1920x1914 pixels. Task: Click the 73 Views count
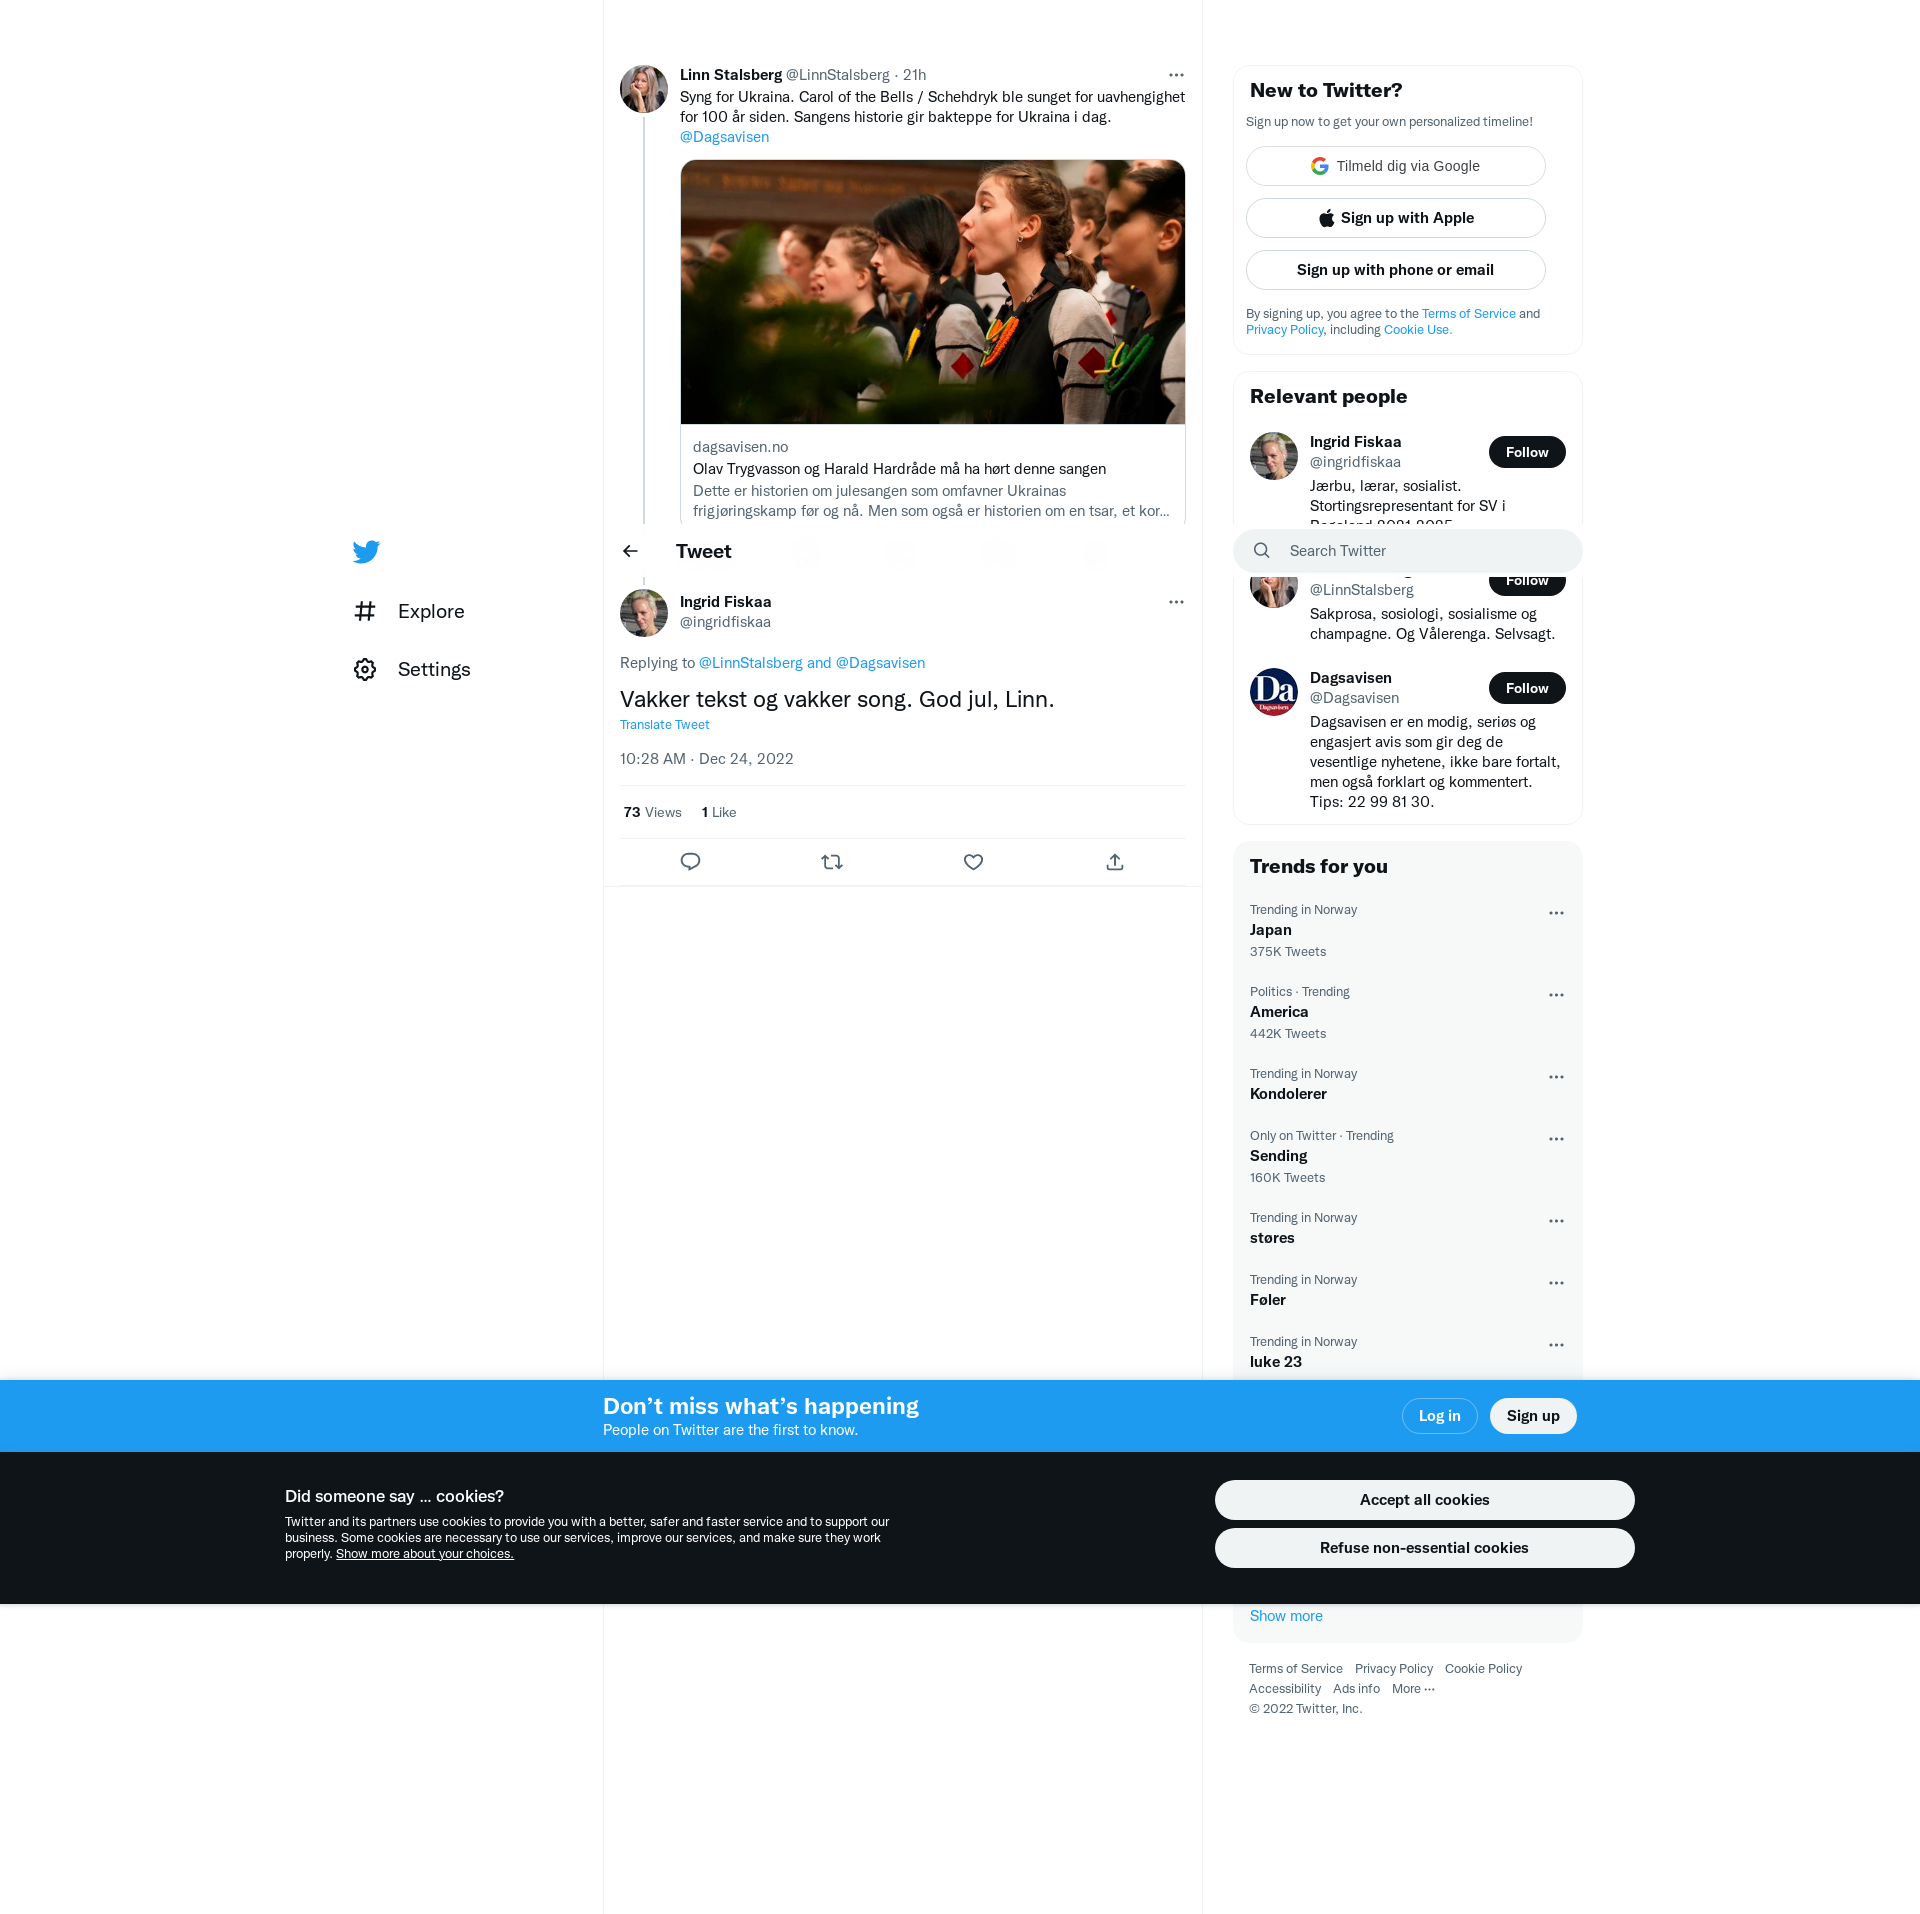[x=652, y=812]
